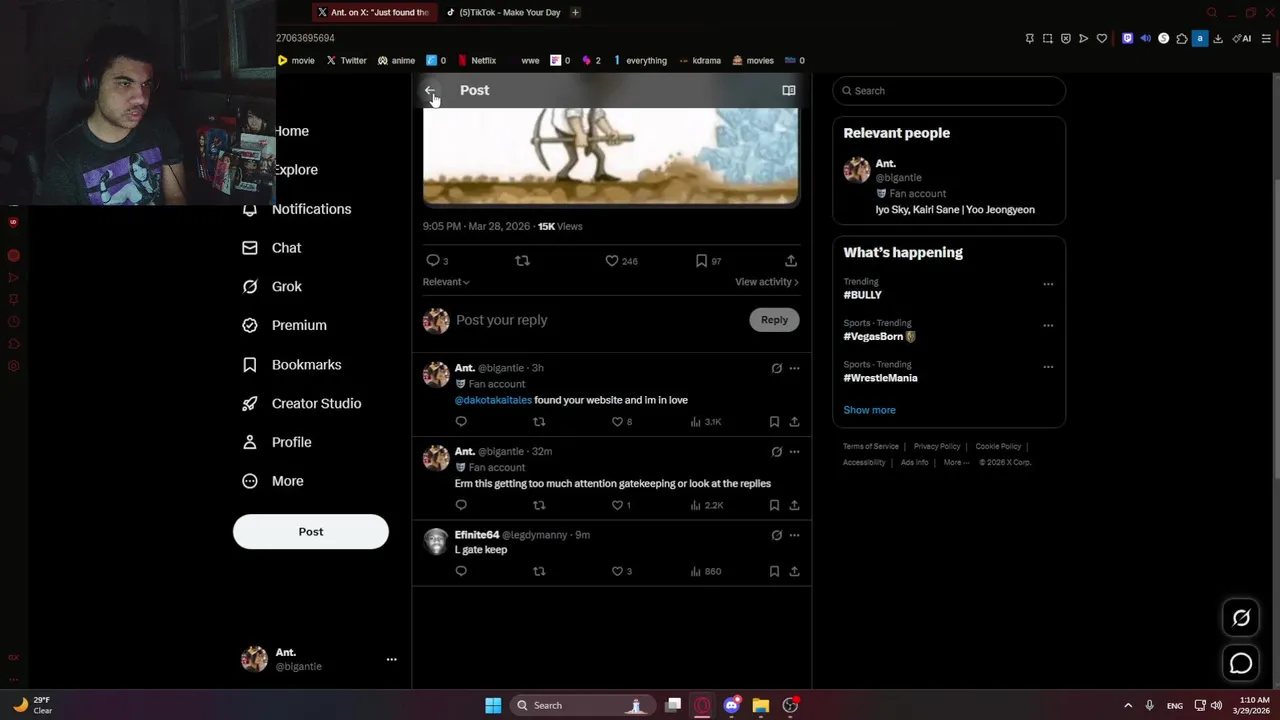
Task: Repost the main post
Action: [x=522, y=260]
